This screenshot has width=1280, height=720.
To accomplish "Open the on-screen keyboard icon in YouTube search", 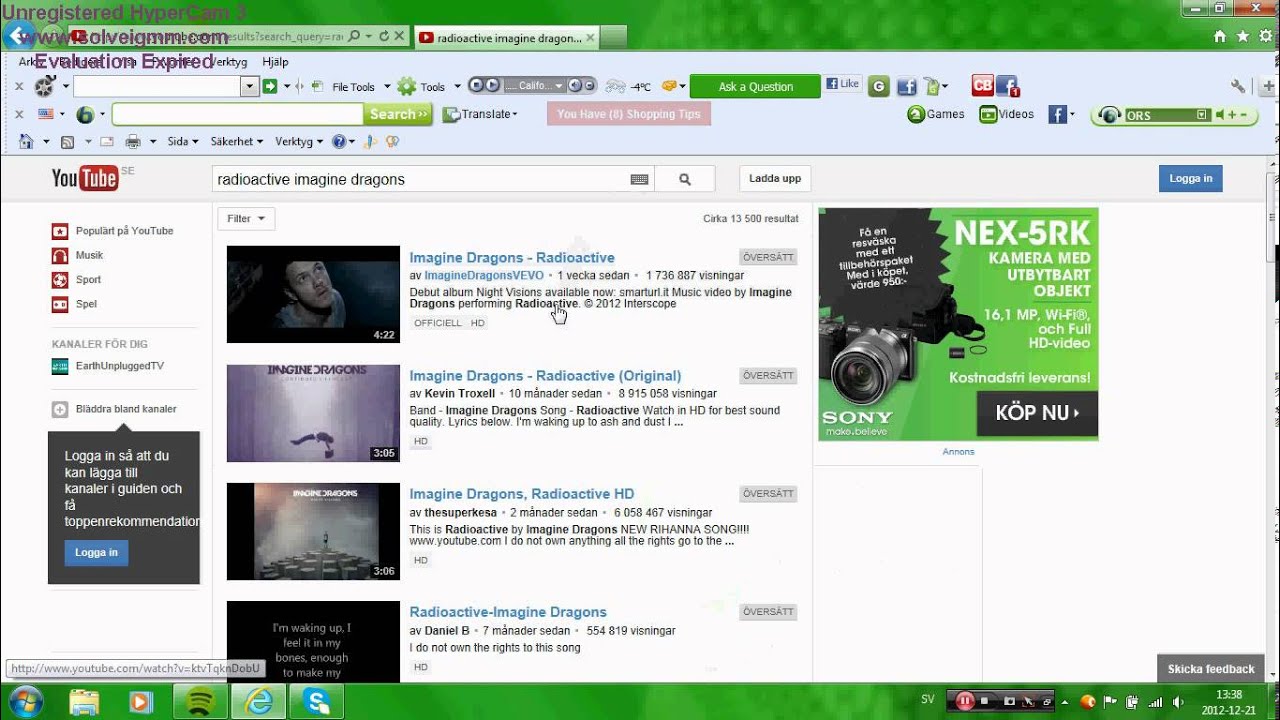I will (639, 180).
